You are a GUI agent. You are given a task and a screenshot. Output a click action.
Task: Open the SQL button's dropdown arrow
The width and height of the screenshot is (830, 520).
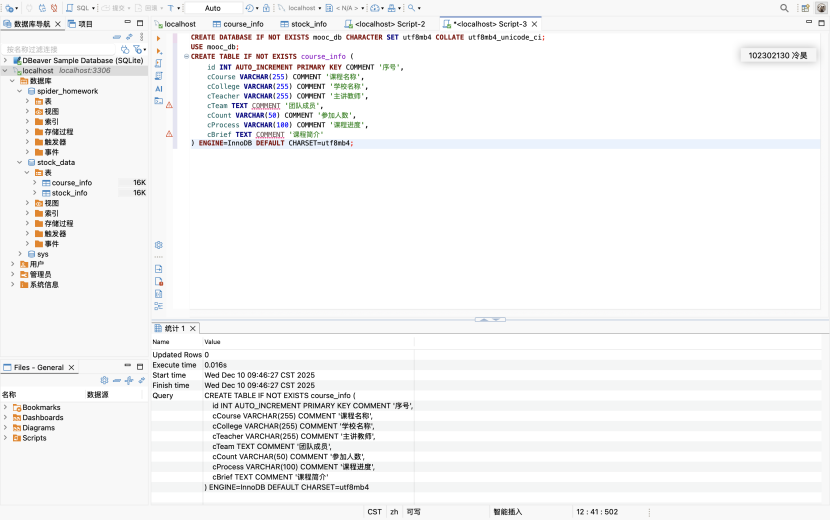coord(94,8)
